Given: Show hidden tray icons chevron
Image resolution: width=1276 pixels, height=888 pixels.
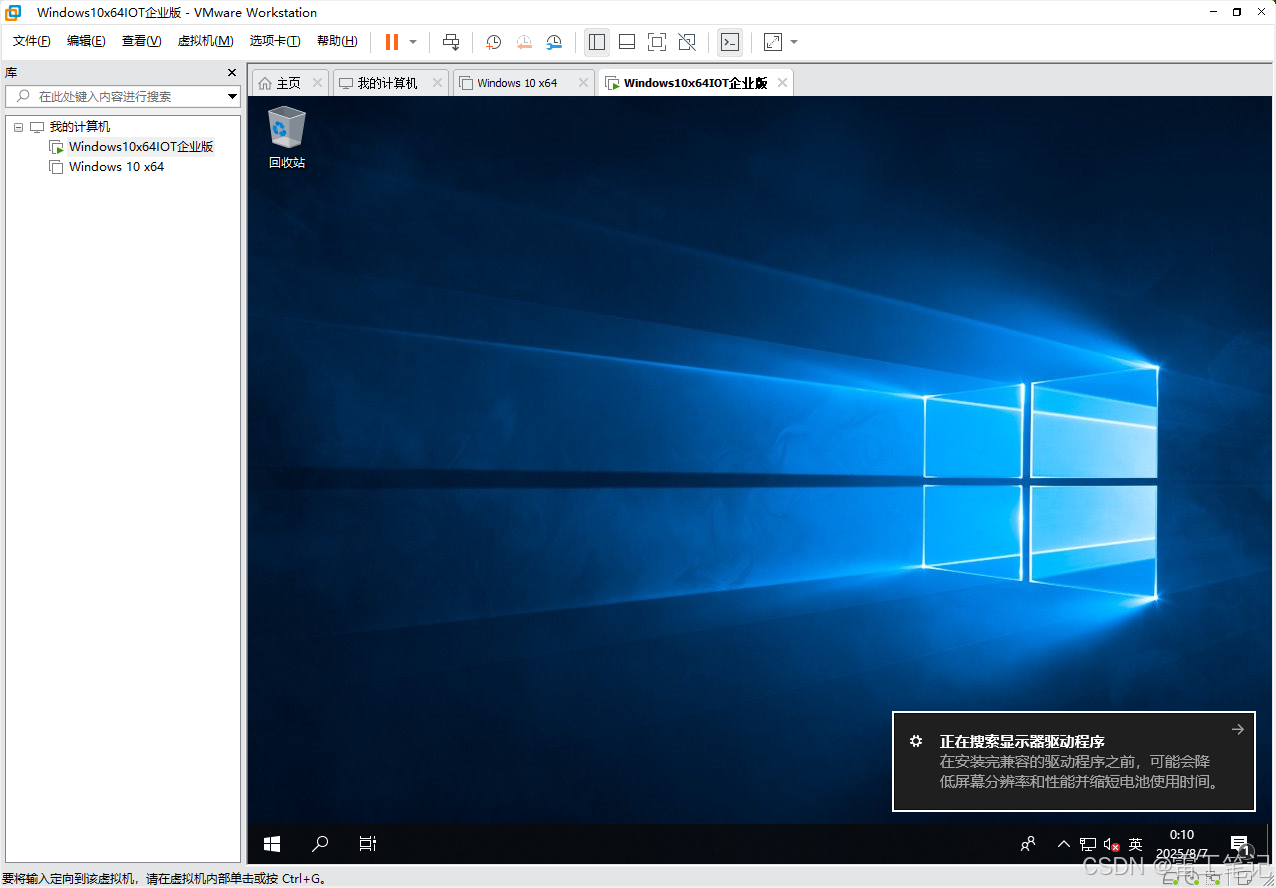Looking at the screenshot, I should click(x=1063, y=844).
